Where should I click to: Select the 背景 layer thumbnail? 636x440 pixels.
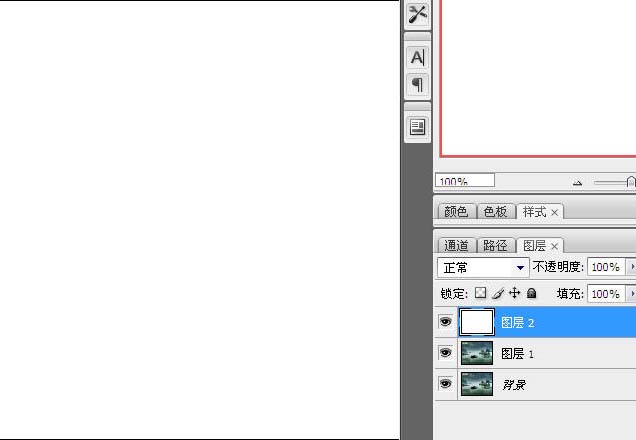(477, 384)
